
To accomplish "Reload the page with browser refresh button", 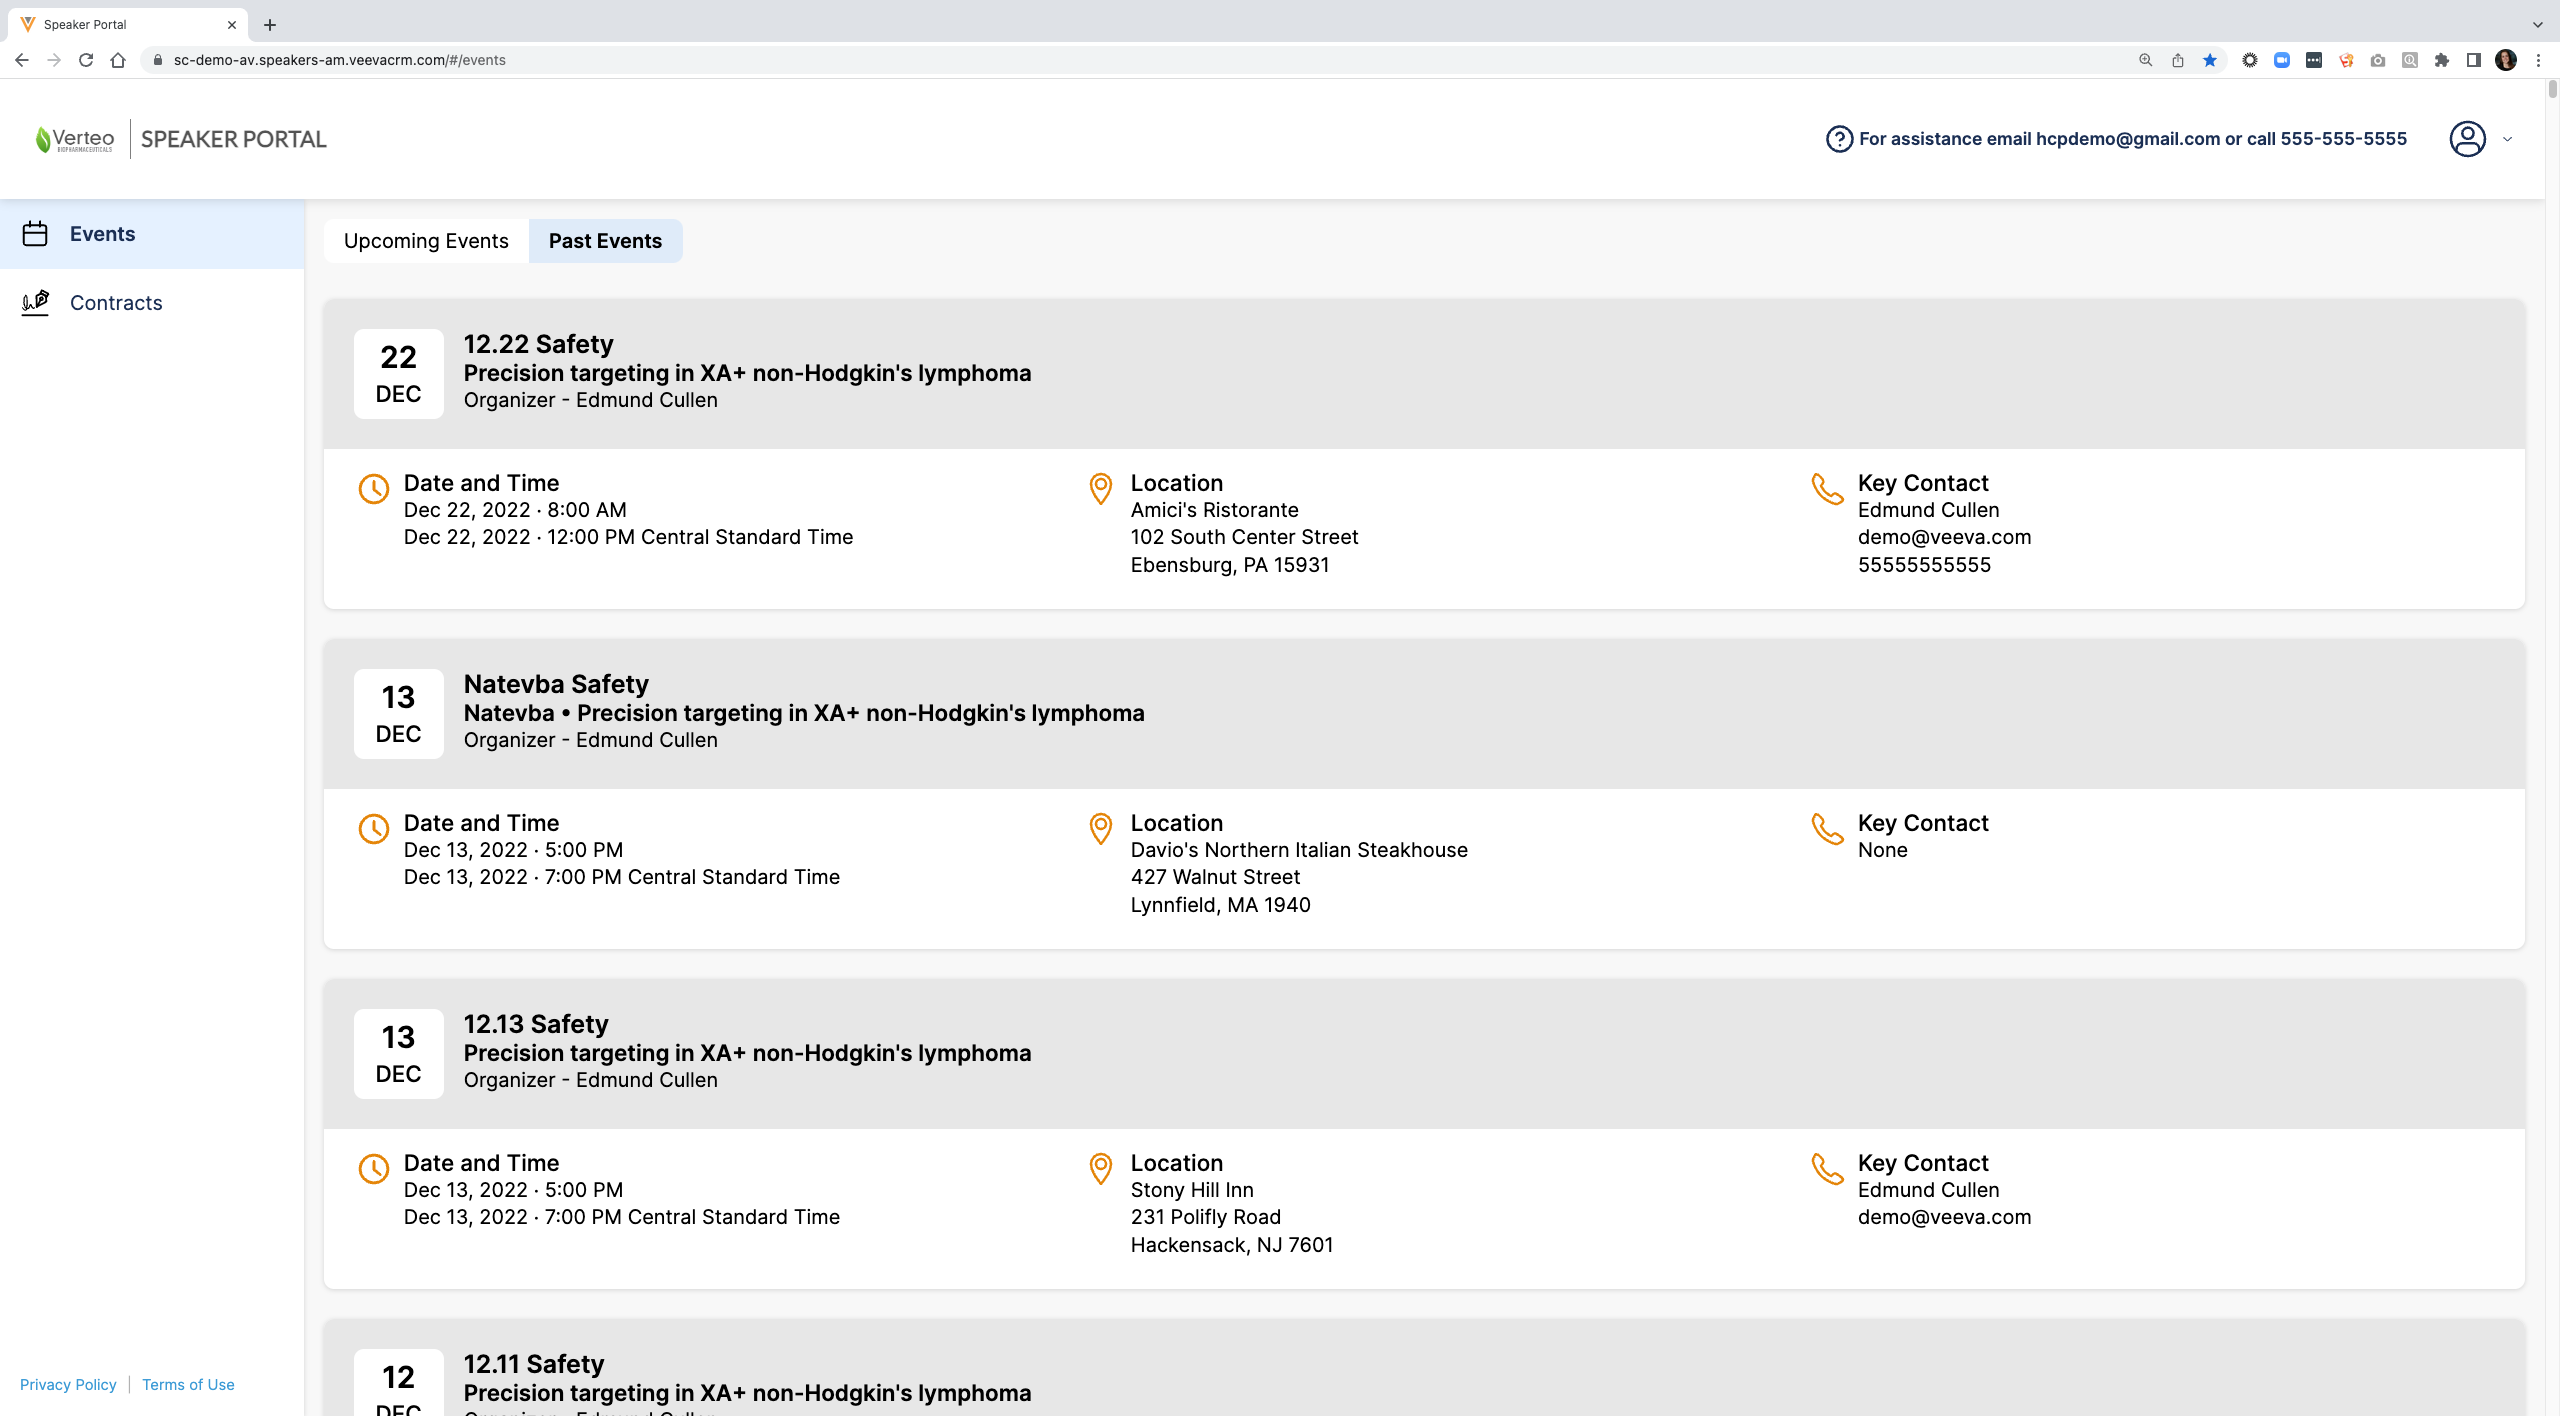I will point(86,60).
